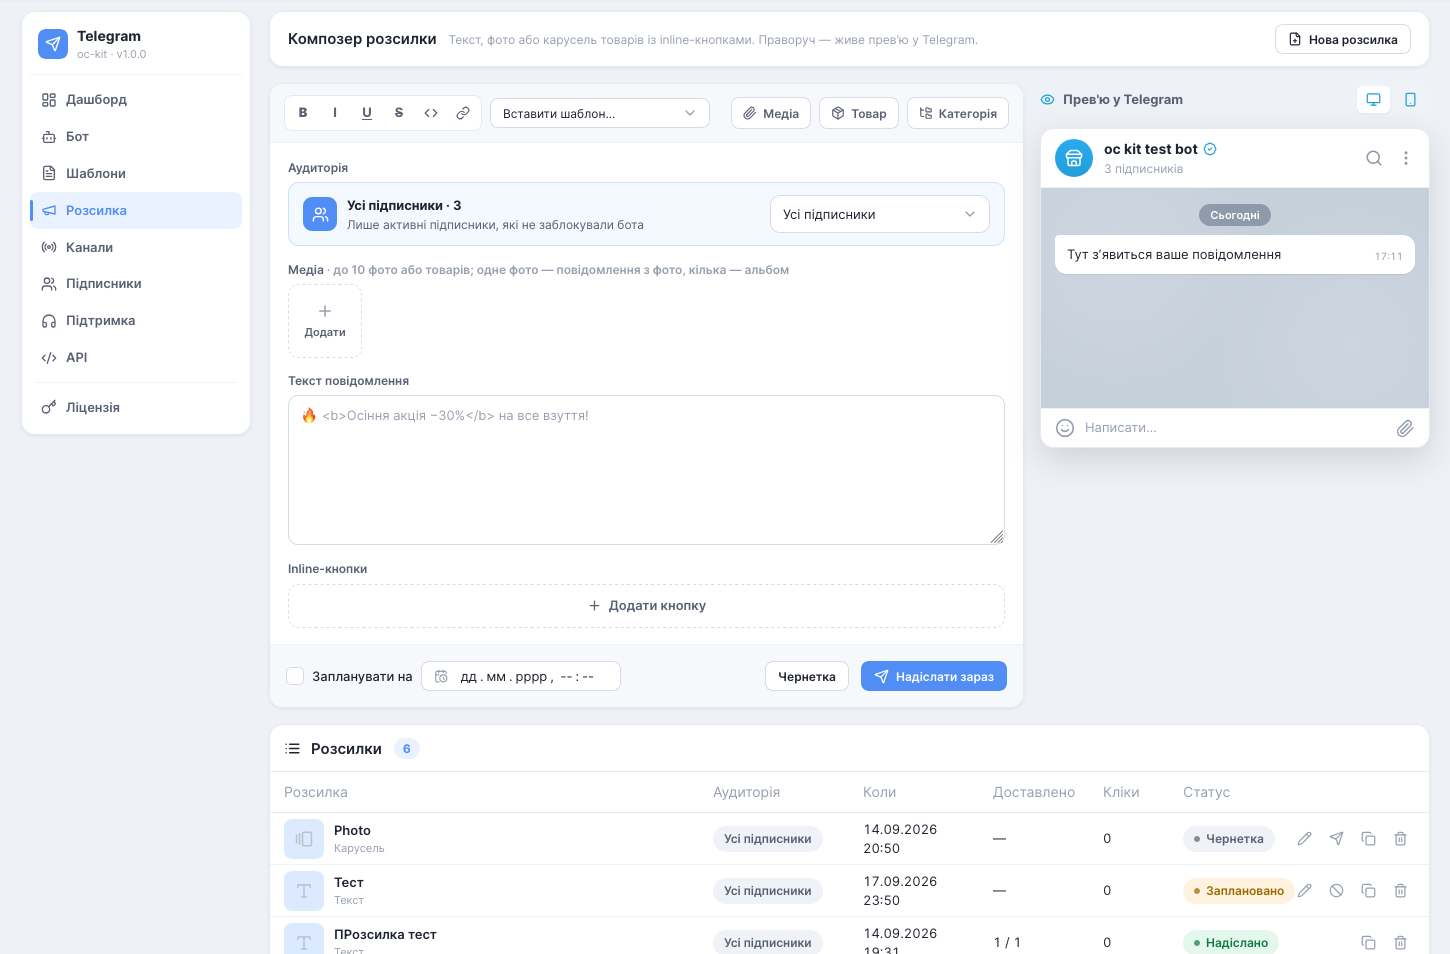The width and height of the screenshot is (1450, 954).
Task: Insert a Категорія block
Action: tap(958, 113)
